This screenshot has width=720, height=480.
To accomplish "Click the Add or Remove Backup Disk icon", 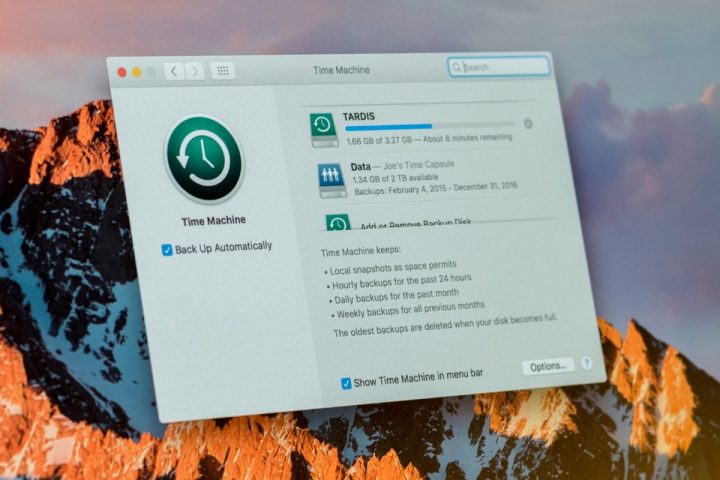I will (338, 223).
